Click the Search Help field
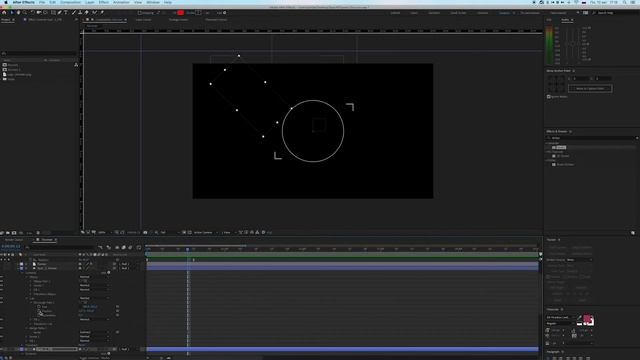This screenshot has width=640, height=360. click(615, 13)
